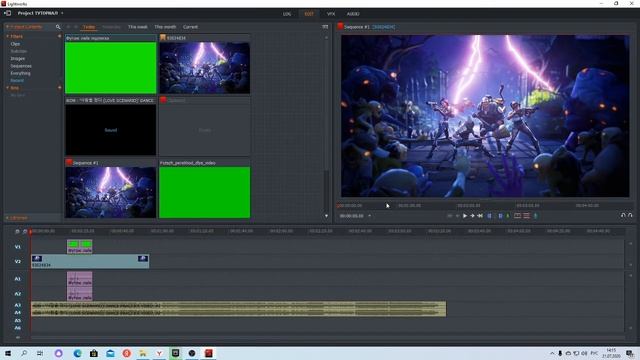Click the teal insert arrow icon
This screenshot has width=640, height=360.
536,216
